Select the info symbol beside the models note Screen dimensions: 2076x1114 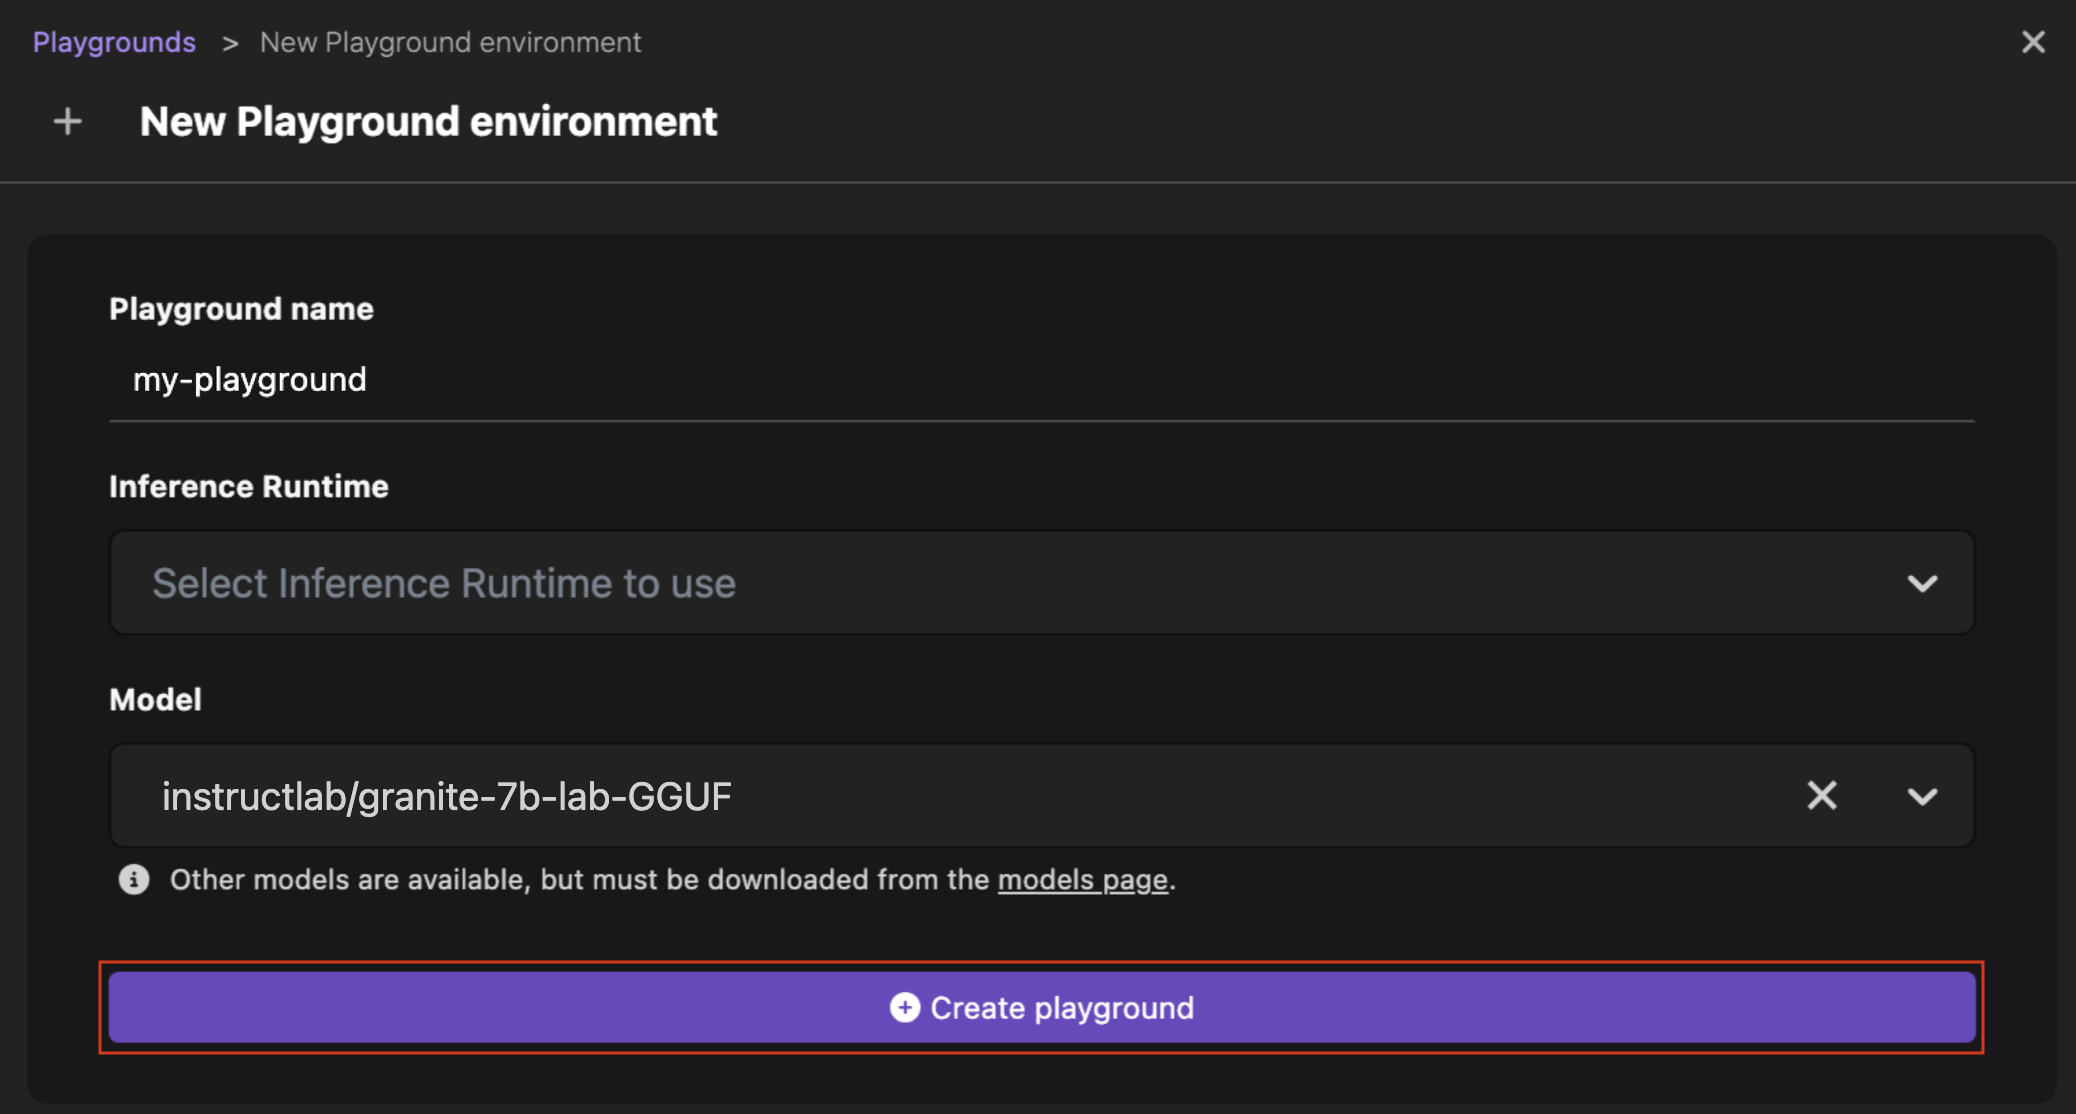pyautogui.click(x=133, y=880)
